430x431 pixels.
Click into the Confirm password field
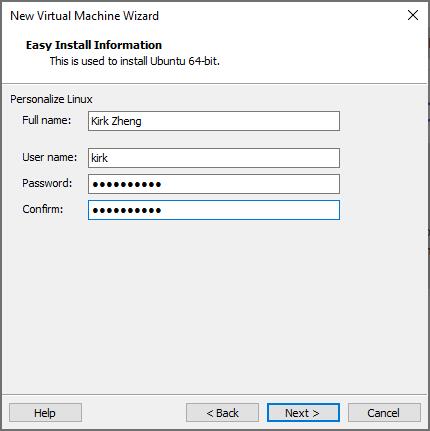214,210
